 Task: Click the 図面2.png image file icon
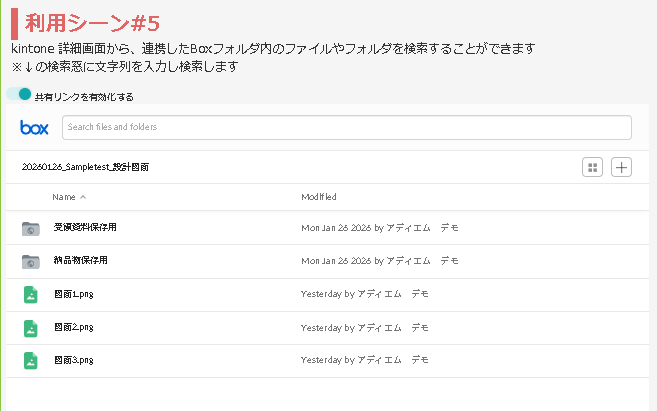tap(31, 328)
